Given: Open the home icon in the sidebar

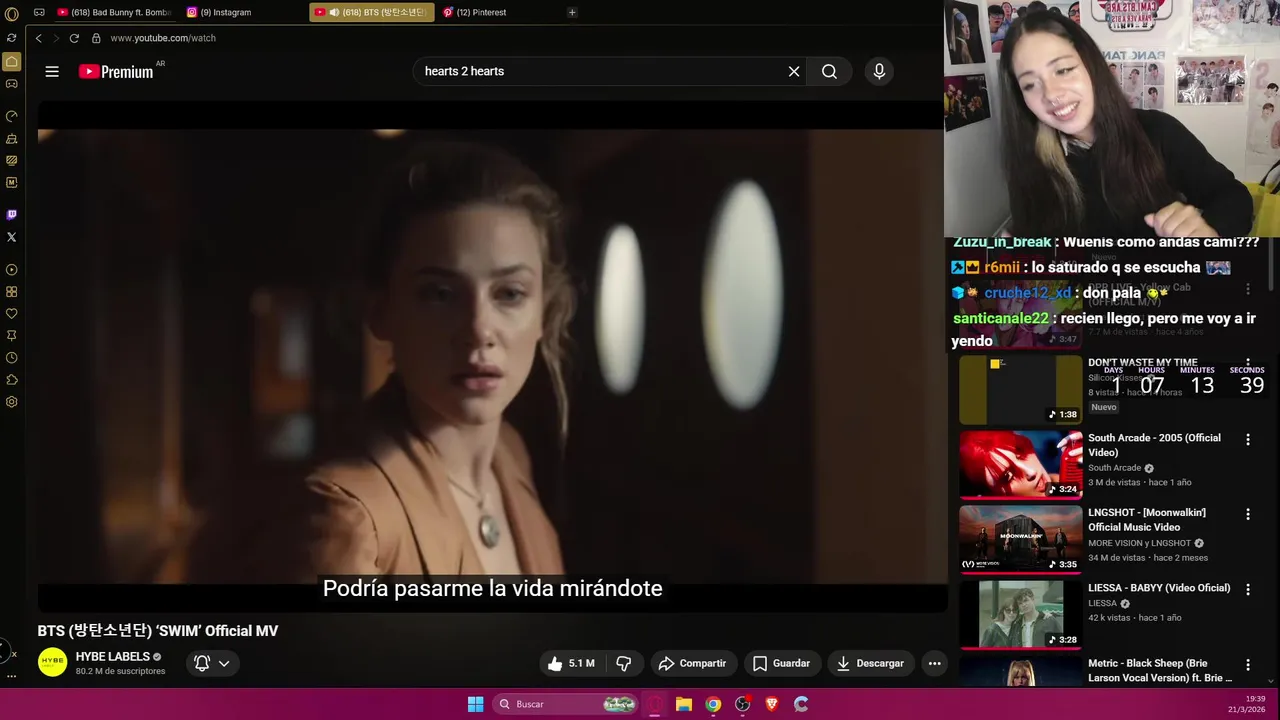Looking at the screenshot, I should coord(11,62).
